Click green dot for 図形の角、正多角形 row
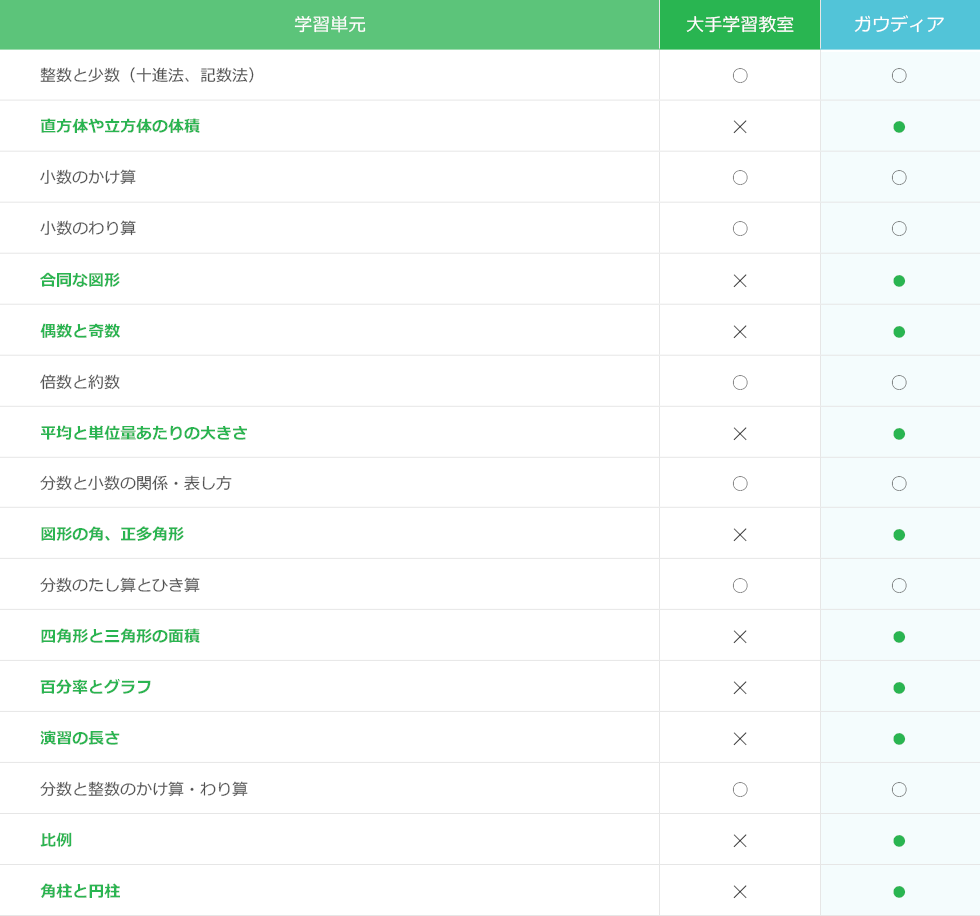The height and width of the screenshot is (916, 980). click(899, 535)
